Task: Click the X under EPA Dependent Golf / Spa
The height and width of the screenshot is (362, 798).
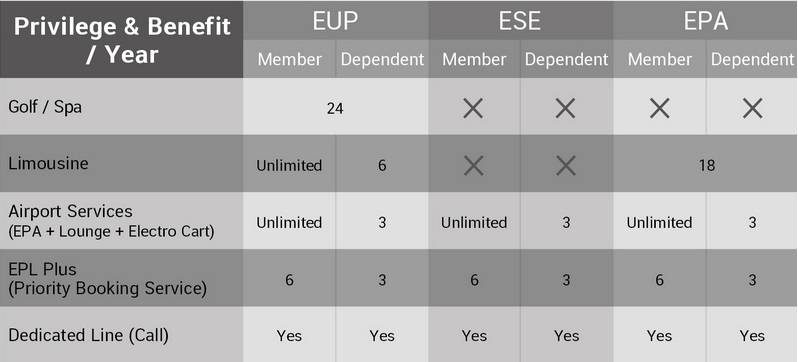Action: point(752,108)
